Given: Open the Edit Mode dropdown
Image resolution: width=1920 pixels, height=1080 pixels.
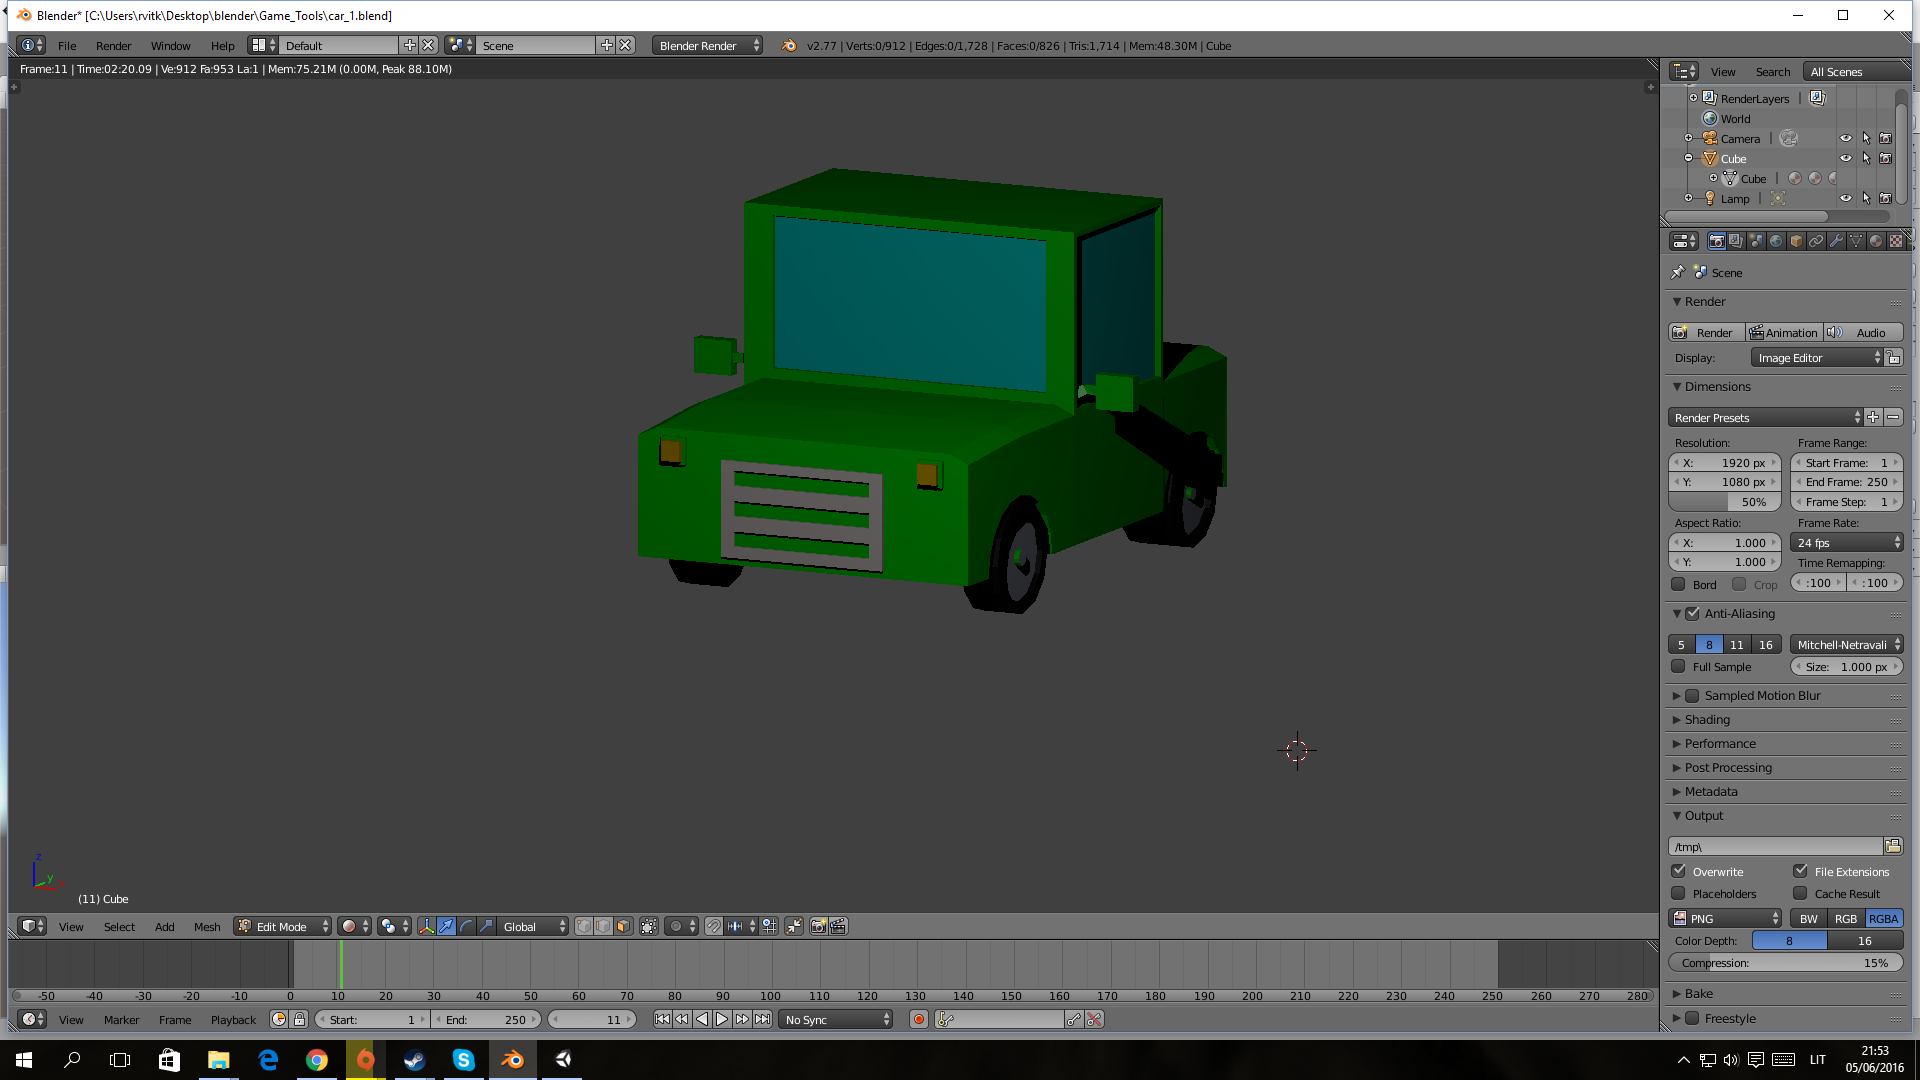Looking at the screenshot, I should [x=283, y=926].
